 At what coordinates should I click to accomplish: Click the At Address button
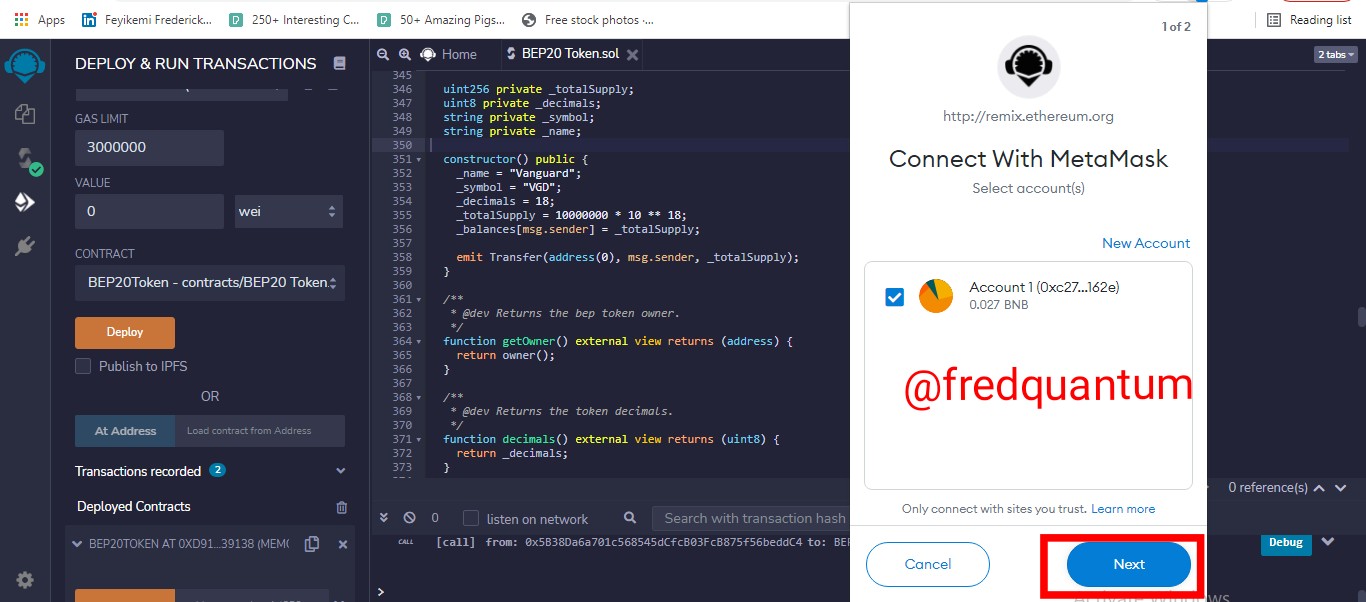(x=125, y=431)
